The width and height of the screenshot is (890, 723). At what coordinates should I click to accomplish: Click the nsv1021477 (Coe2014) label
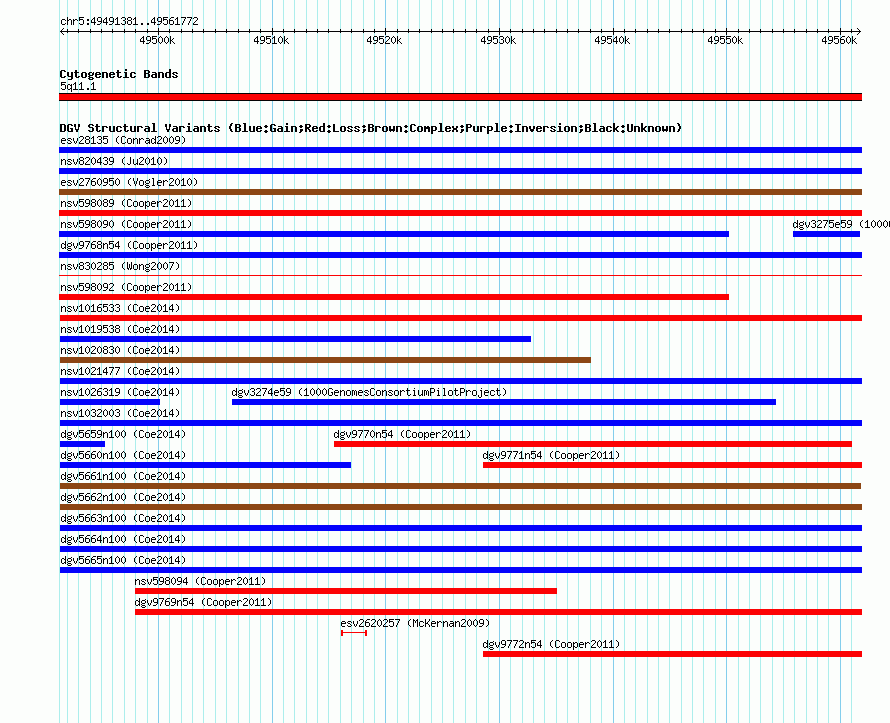click(120, 371)
